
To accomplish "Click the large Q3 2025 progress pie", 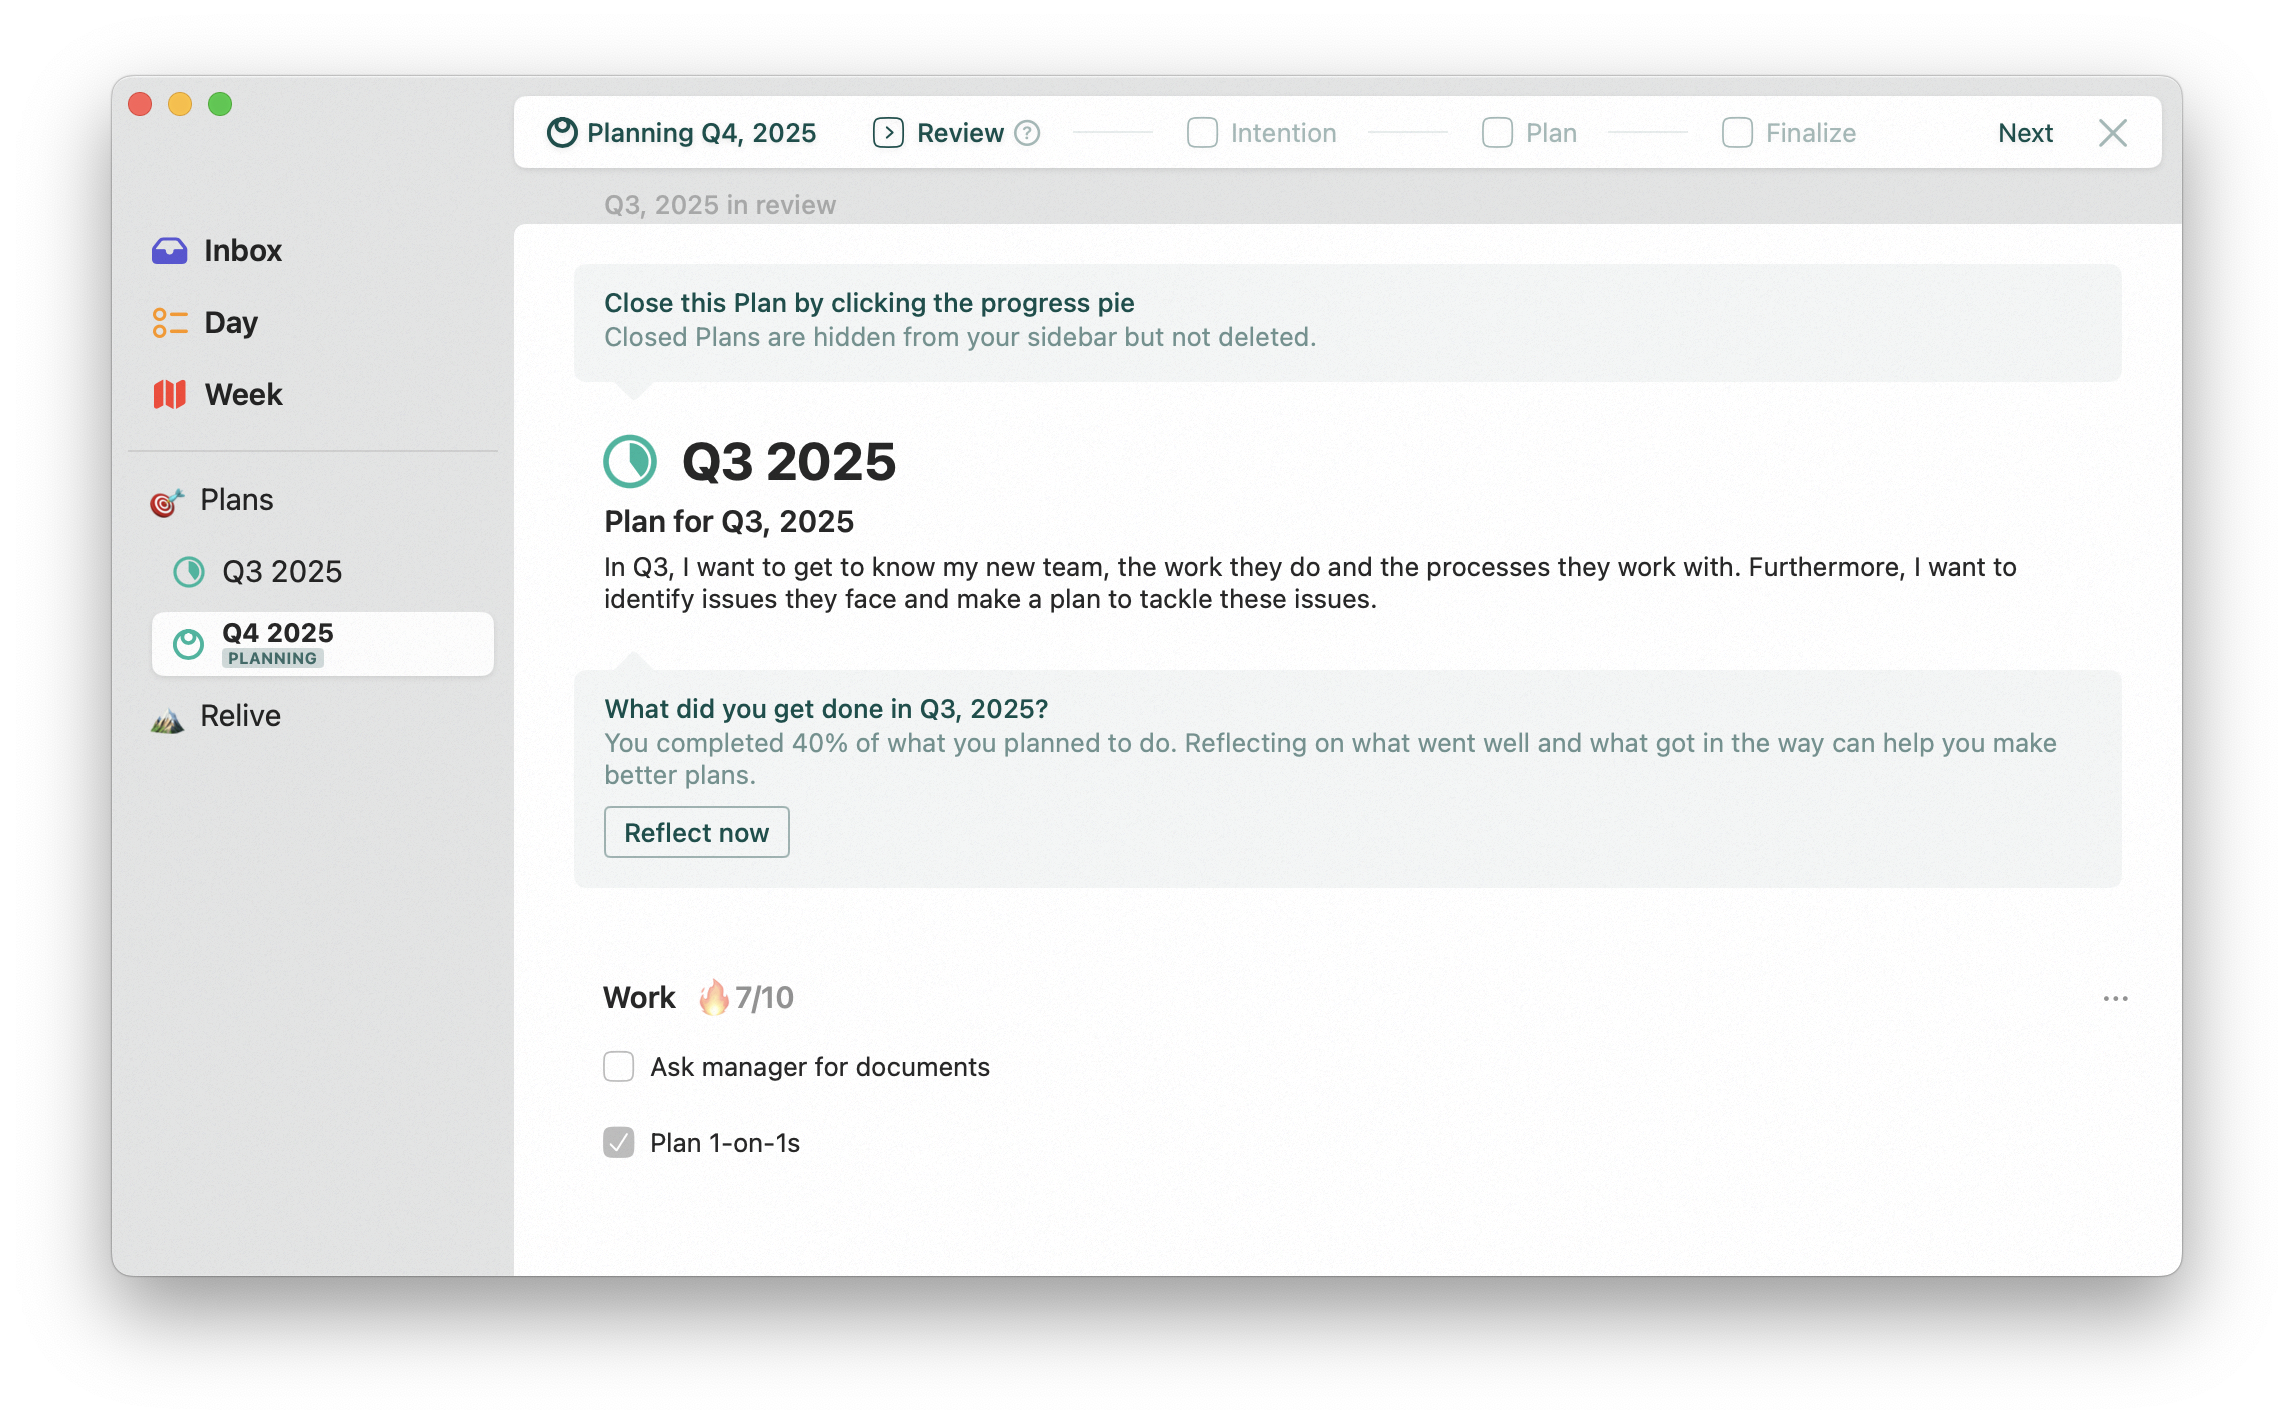I will coord(630,461).
